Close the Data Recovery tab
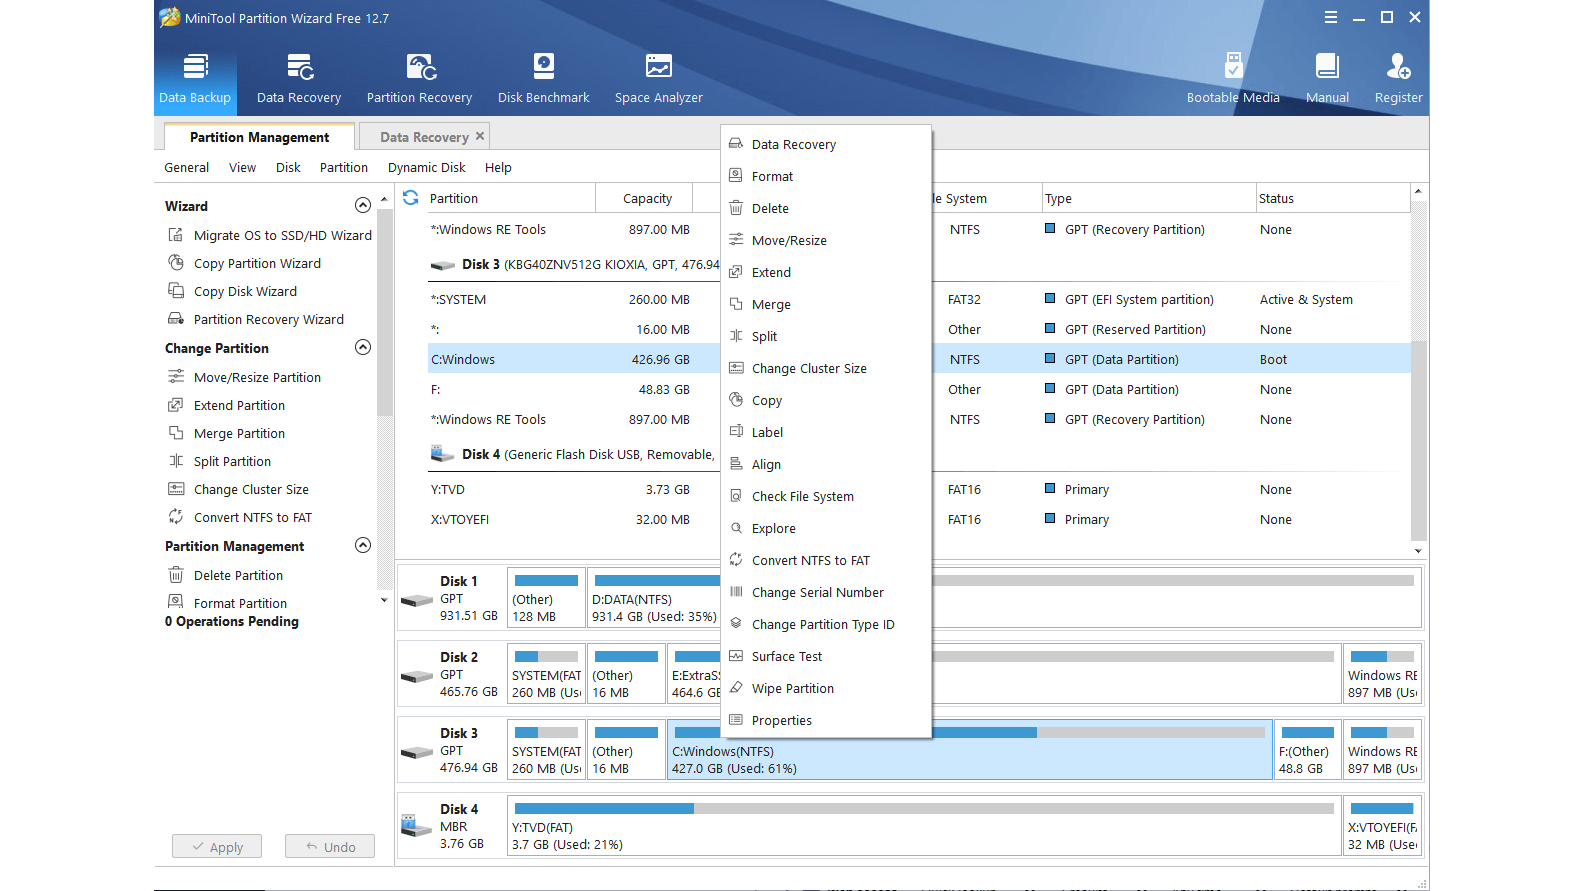Viewport: 1584px width, 891px height. [x=480, y=136]
